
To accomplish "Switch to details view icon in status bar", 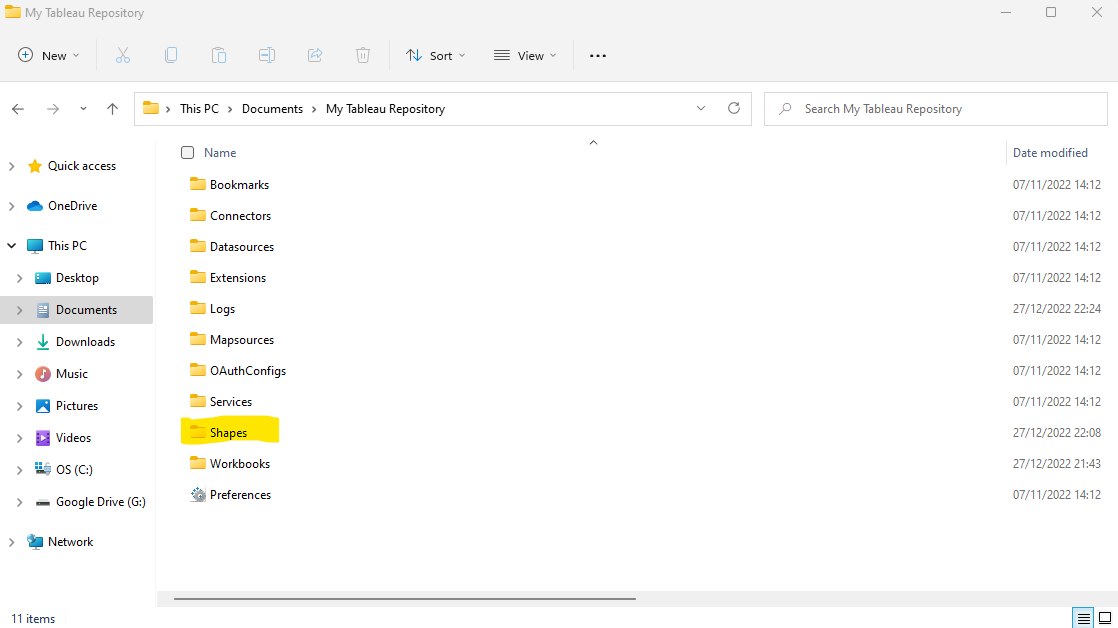I will pyautogui.click(x=1083, y=618).
